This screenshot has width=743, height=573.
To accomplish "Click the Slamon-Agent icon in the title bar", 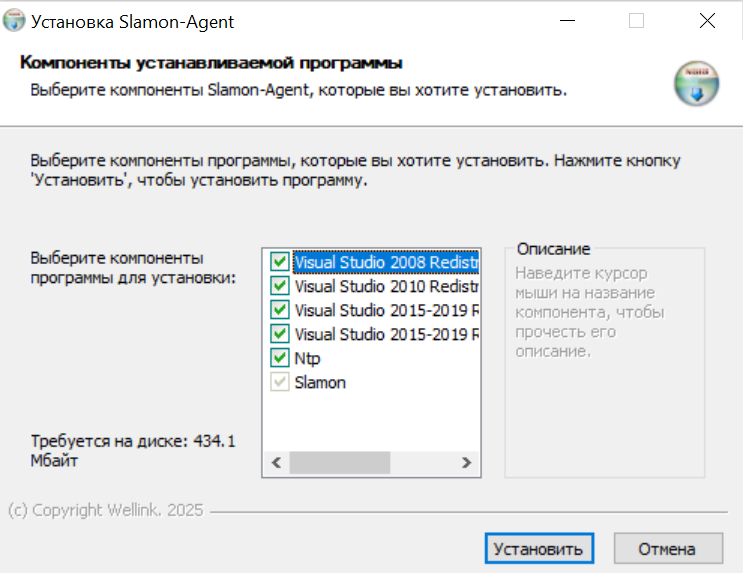I will click(x=15, y=20).
